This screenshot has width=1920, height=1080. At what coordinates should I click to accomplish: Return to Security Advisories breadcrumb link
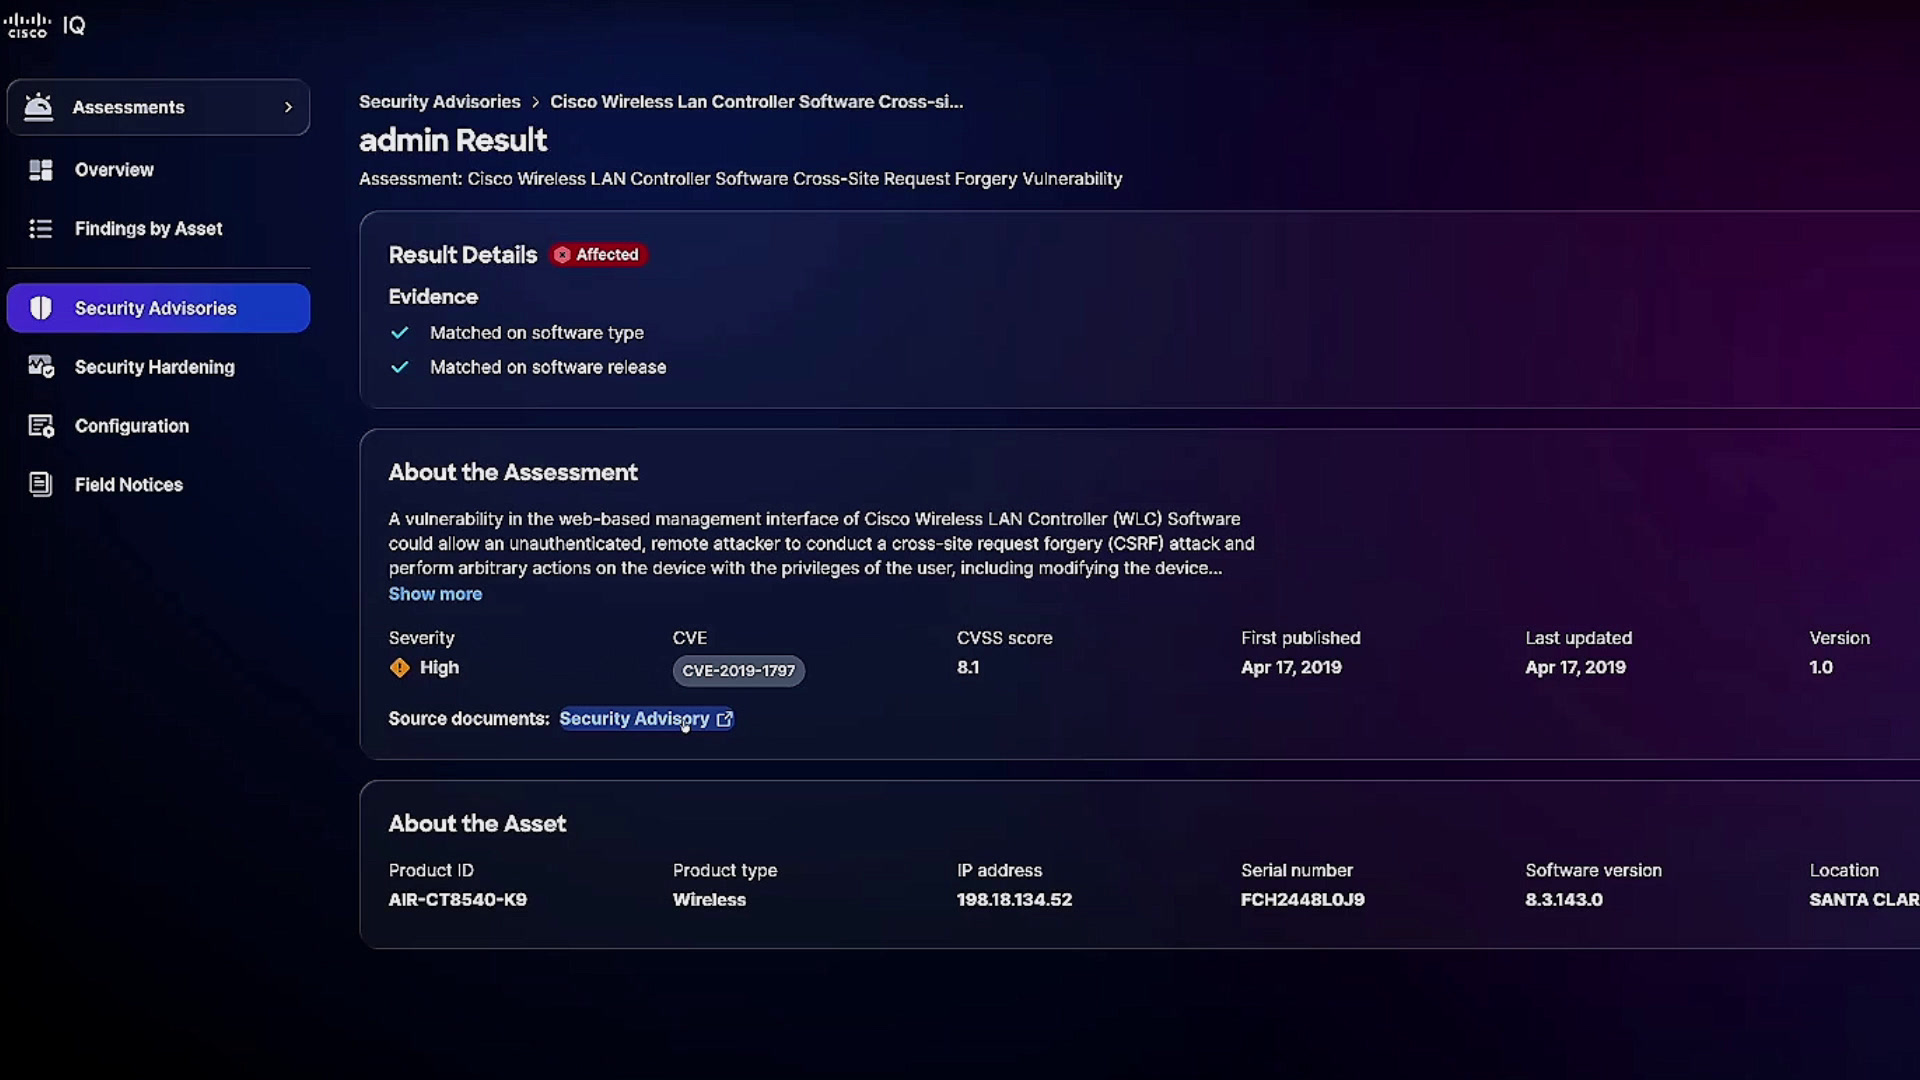click(440, 102)
